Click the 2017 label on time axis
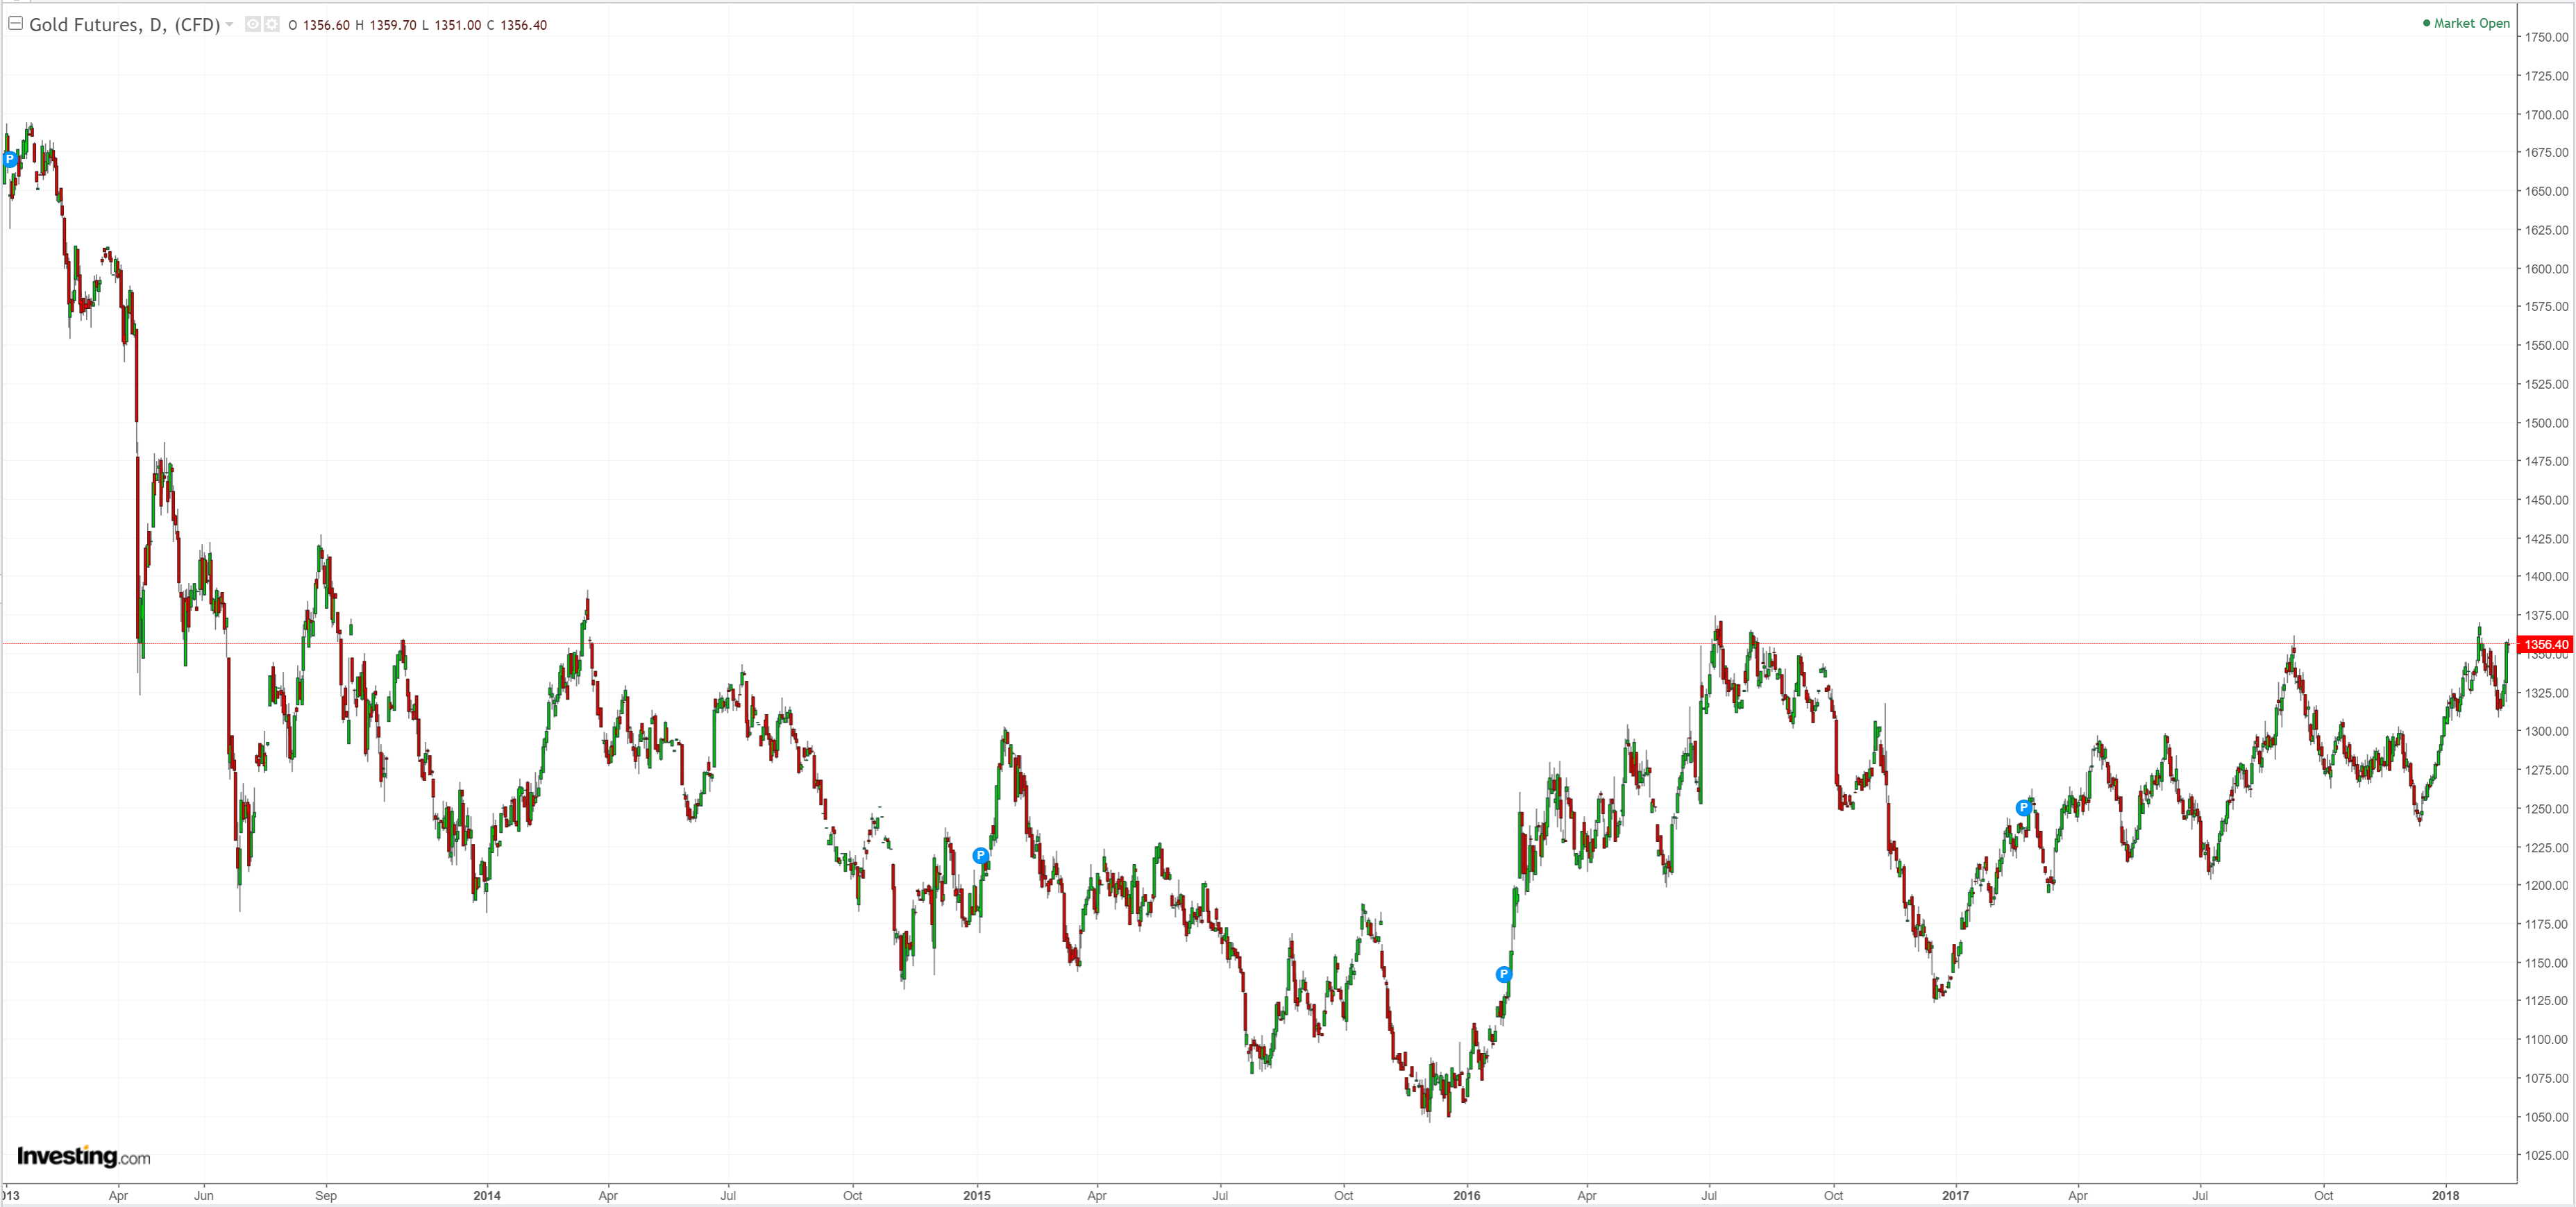The height and width of the screenshot is (1207, 2576). point(1955,1195)
